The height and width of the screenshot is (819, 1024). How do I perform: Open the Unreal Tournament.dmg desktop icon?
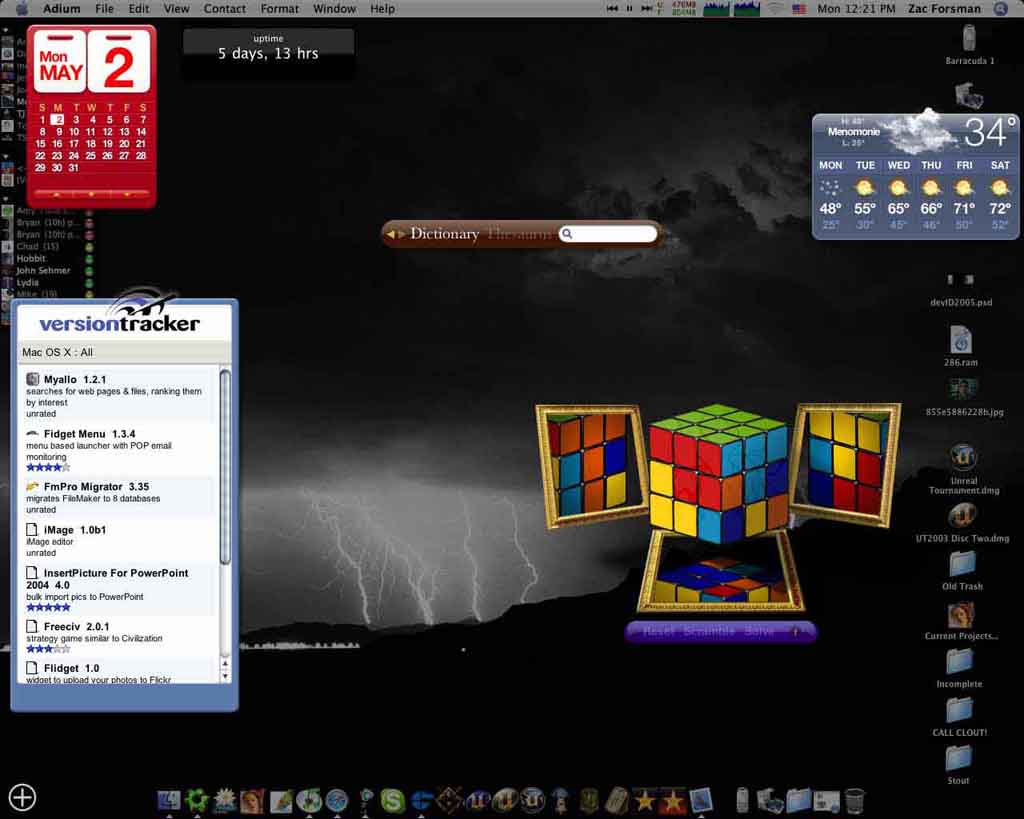click(x=962, y=458)
